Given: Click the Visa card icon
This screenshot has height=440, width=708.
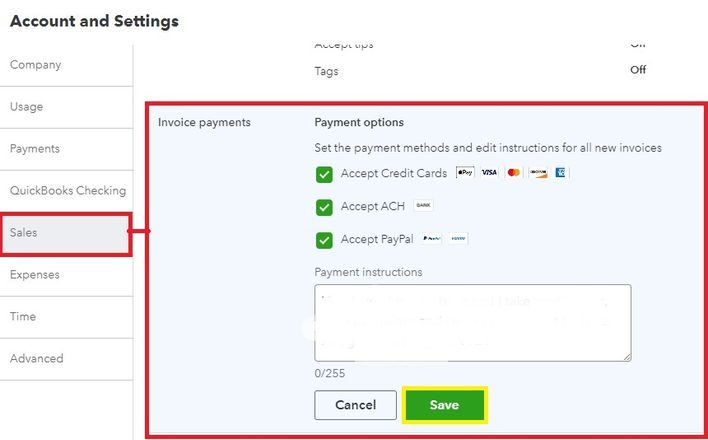Looking at the screenshot, I should pos(489,173).
